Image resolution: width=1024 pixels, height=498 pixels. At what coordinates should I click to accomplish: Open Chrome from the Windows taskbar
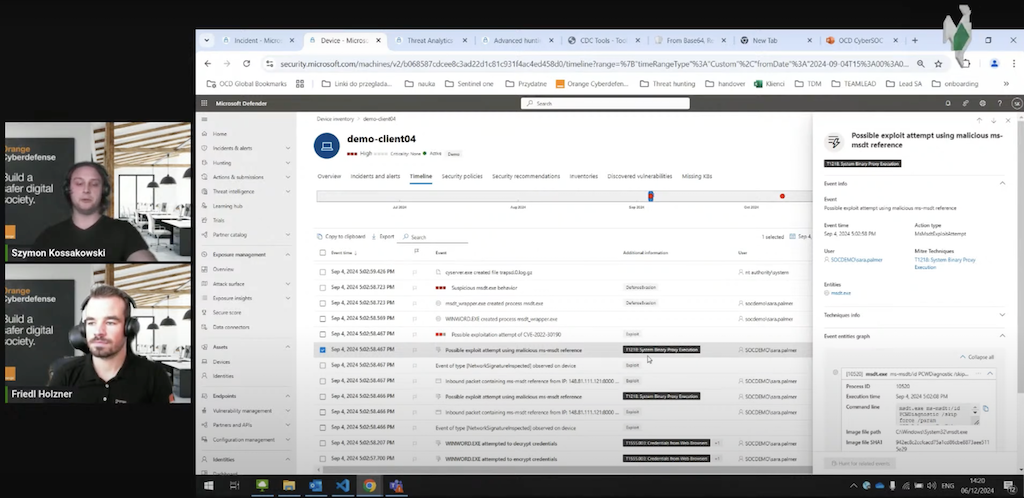369,486
